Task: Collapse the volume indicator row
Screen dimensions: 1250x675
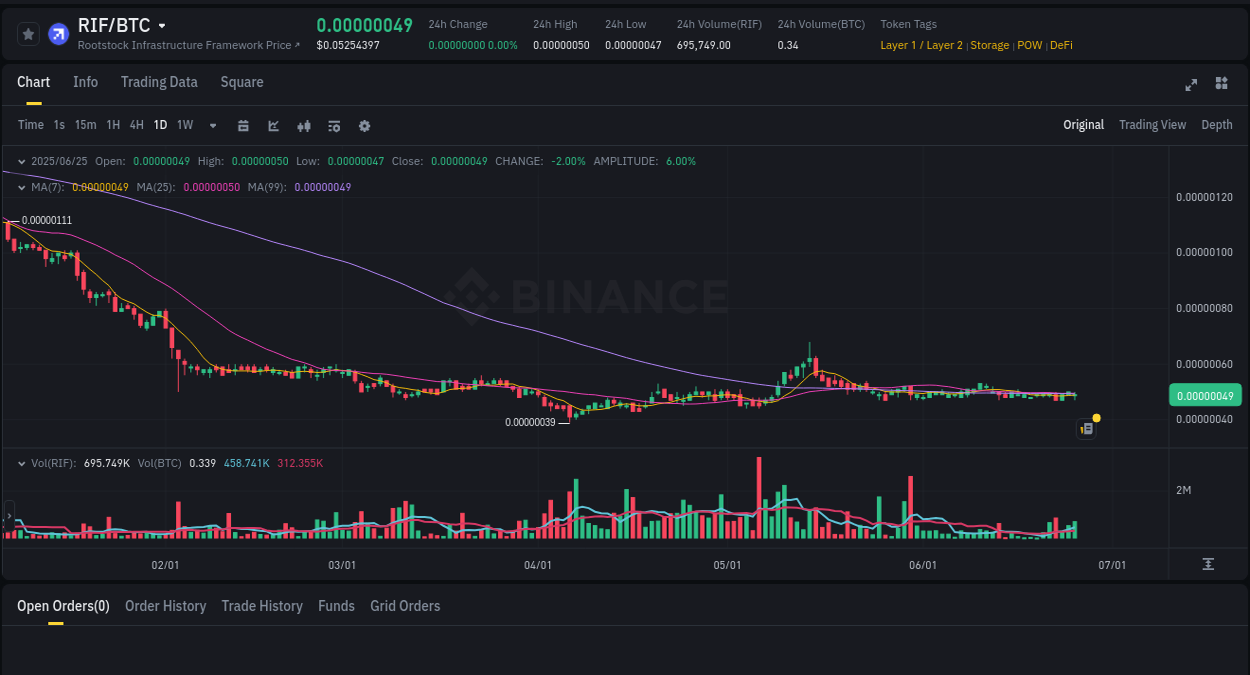Action: coord(21,463)
